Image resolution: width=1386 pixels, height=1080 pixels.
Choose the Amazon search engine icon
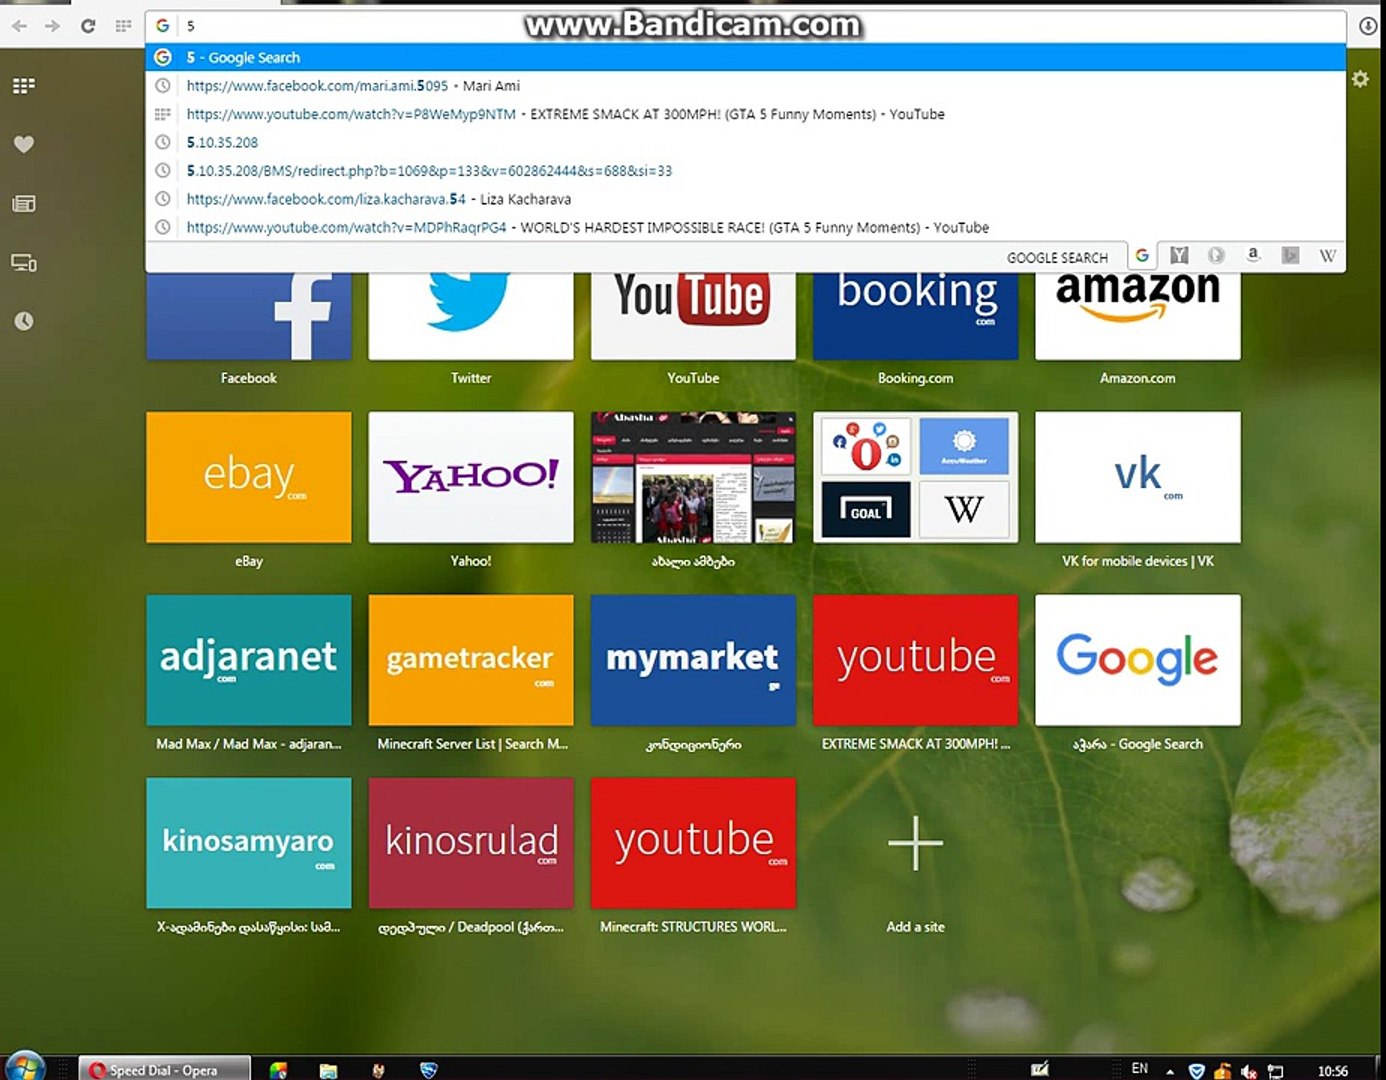[x=1253, y=256]
